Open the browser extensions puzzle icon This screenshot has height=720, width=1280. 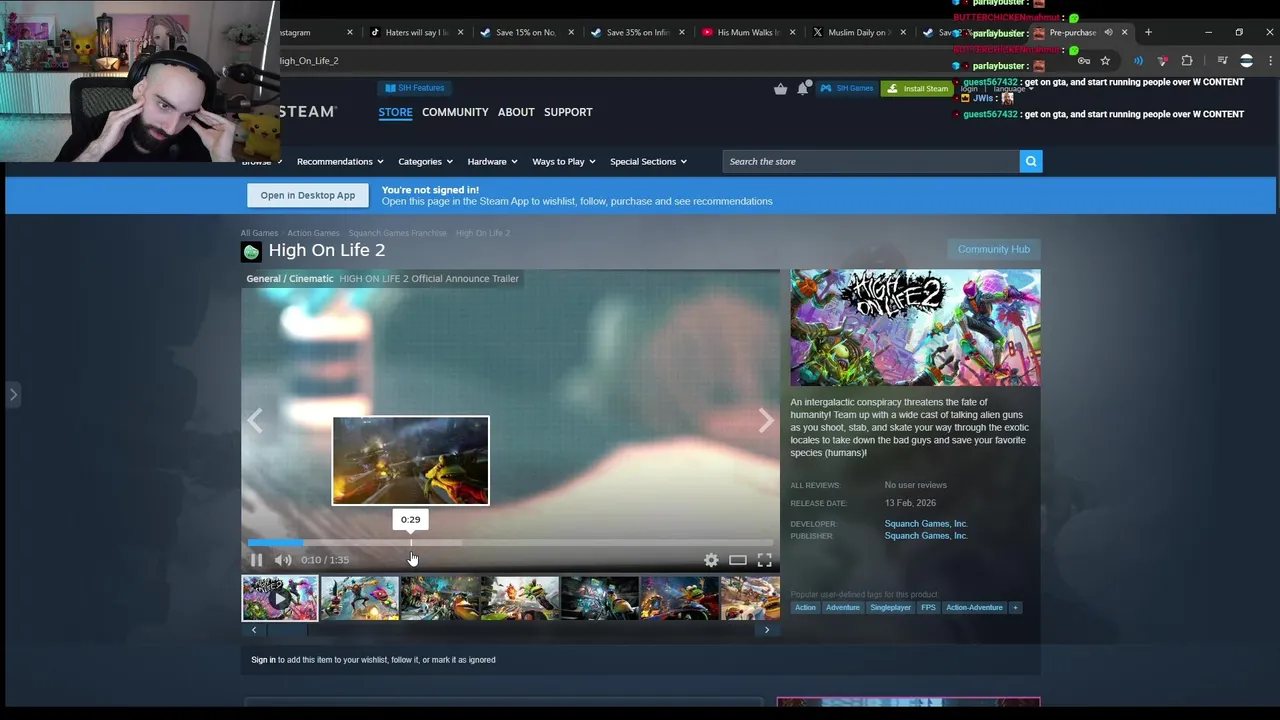tap(1187, 61)
